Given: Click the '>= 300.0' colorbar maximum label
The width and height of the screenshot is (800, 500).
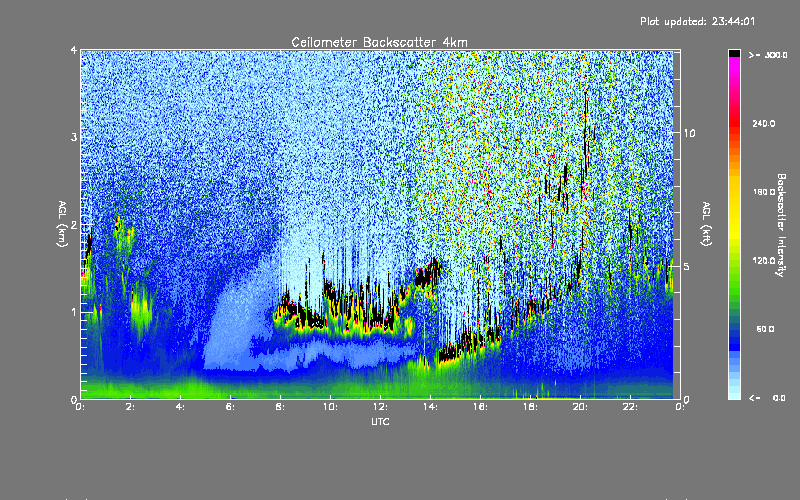Looking at the screenshot, I should point(768,55).
